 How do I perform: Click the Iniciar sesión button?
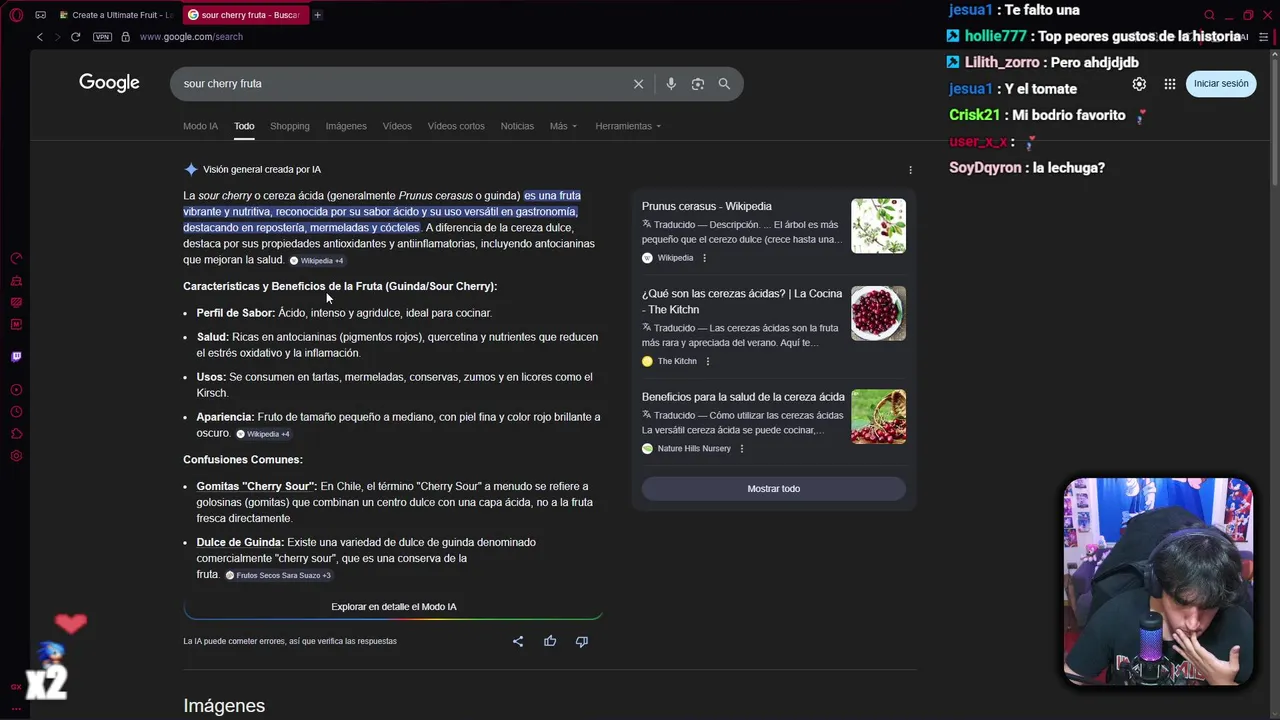pyautogui.click(x=1221, y=84)
